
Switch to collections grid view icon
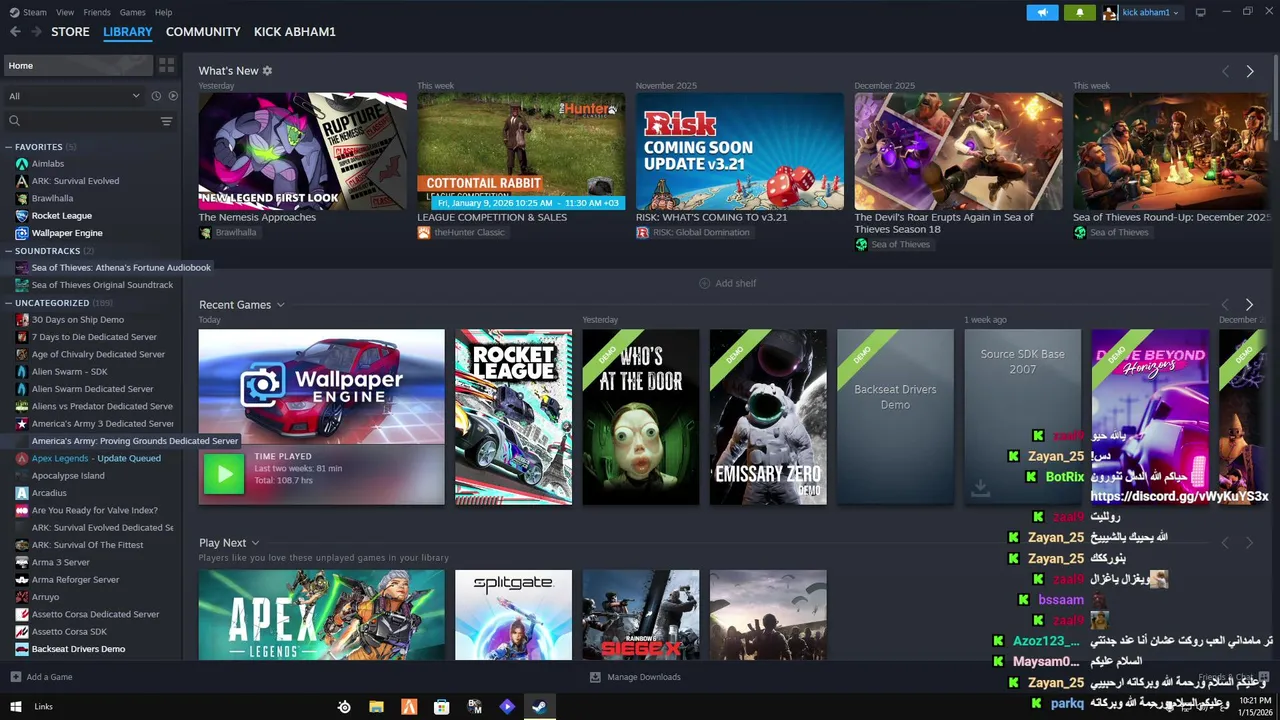click(166, 65)
